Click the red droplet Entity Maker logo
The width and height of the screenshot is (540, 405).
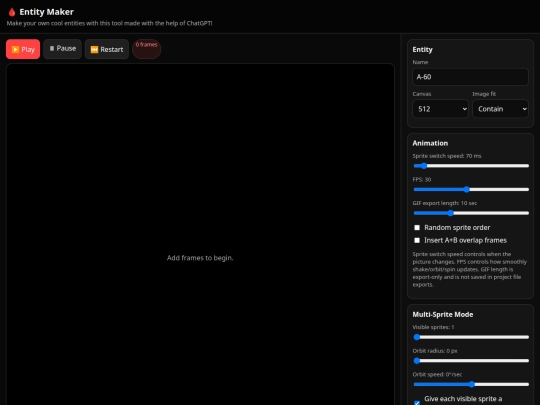click(12, 12)
